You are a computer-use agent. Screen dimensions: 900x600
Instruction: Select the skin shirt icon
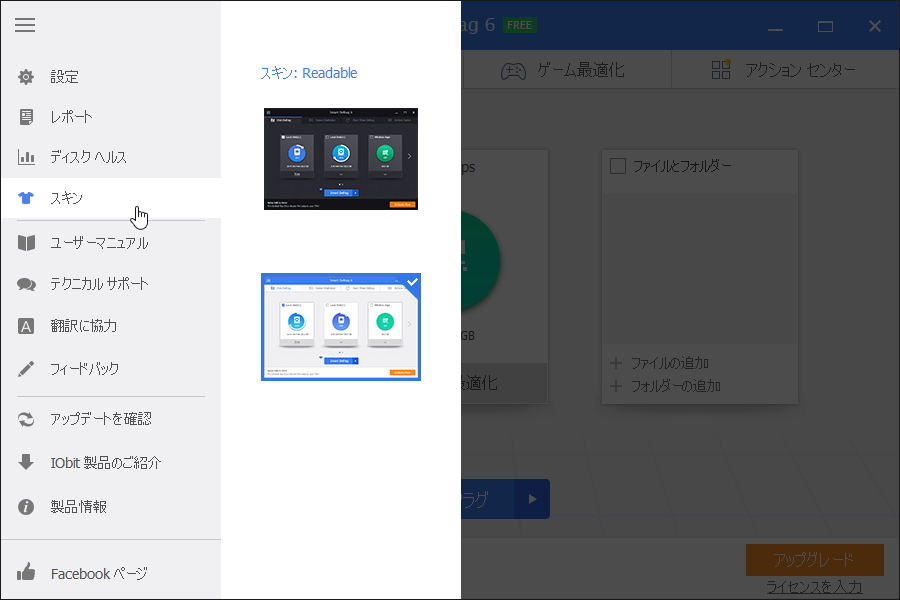click(26, 197)
